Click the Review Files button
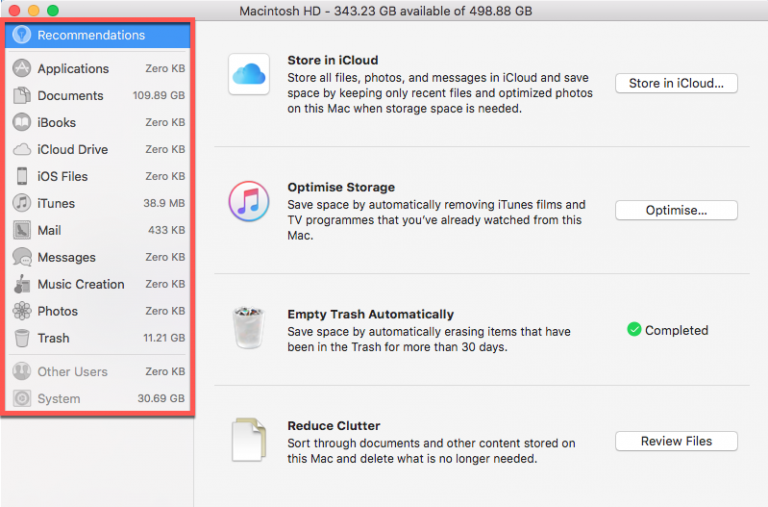 (x=676, y=441)
